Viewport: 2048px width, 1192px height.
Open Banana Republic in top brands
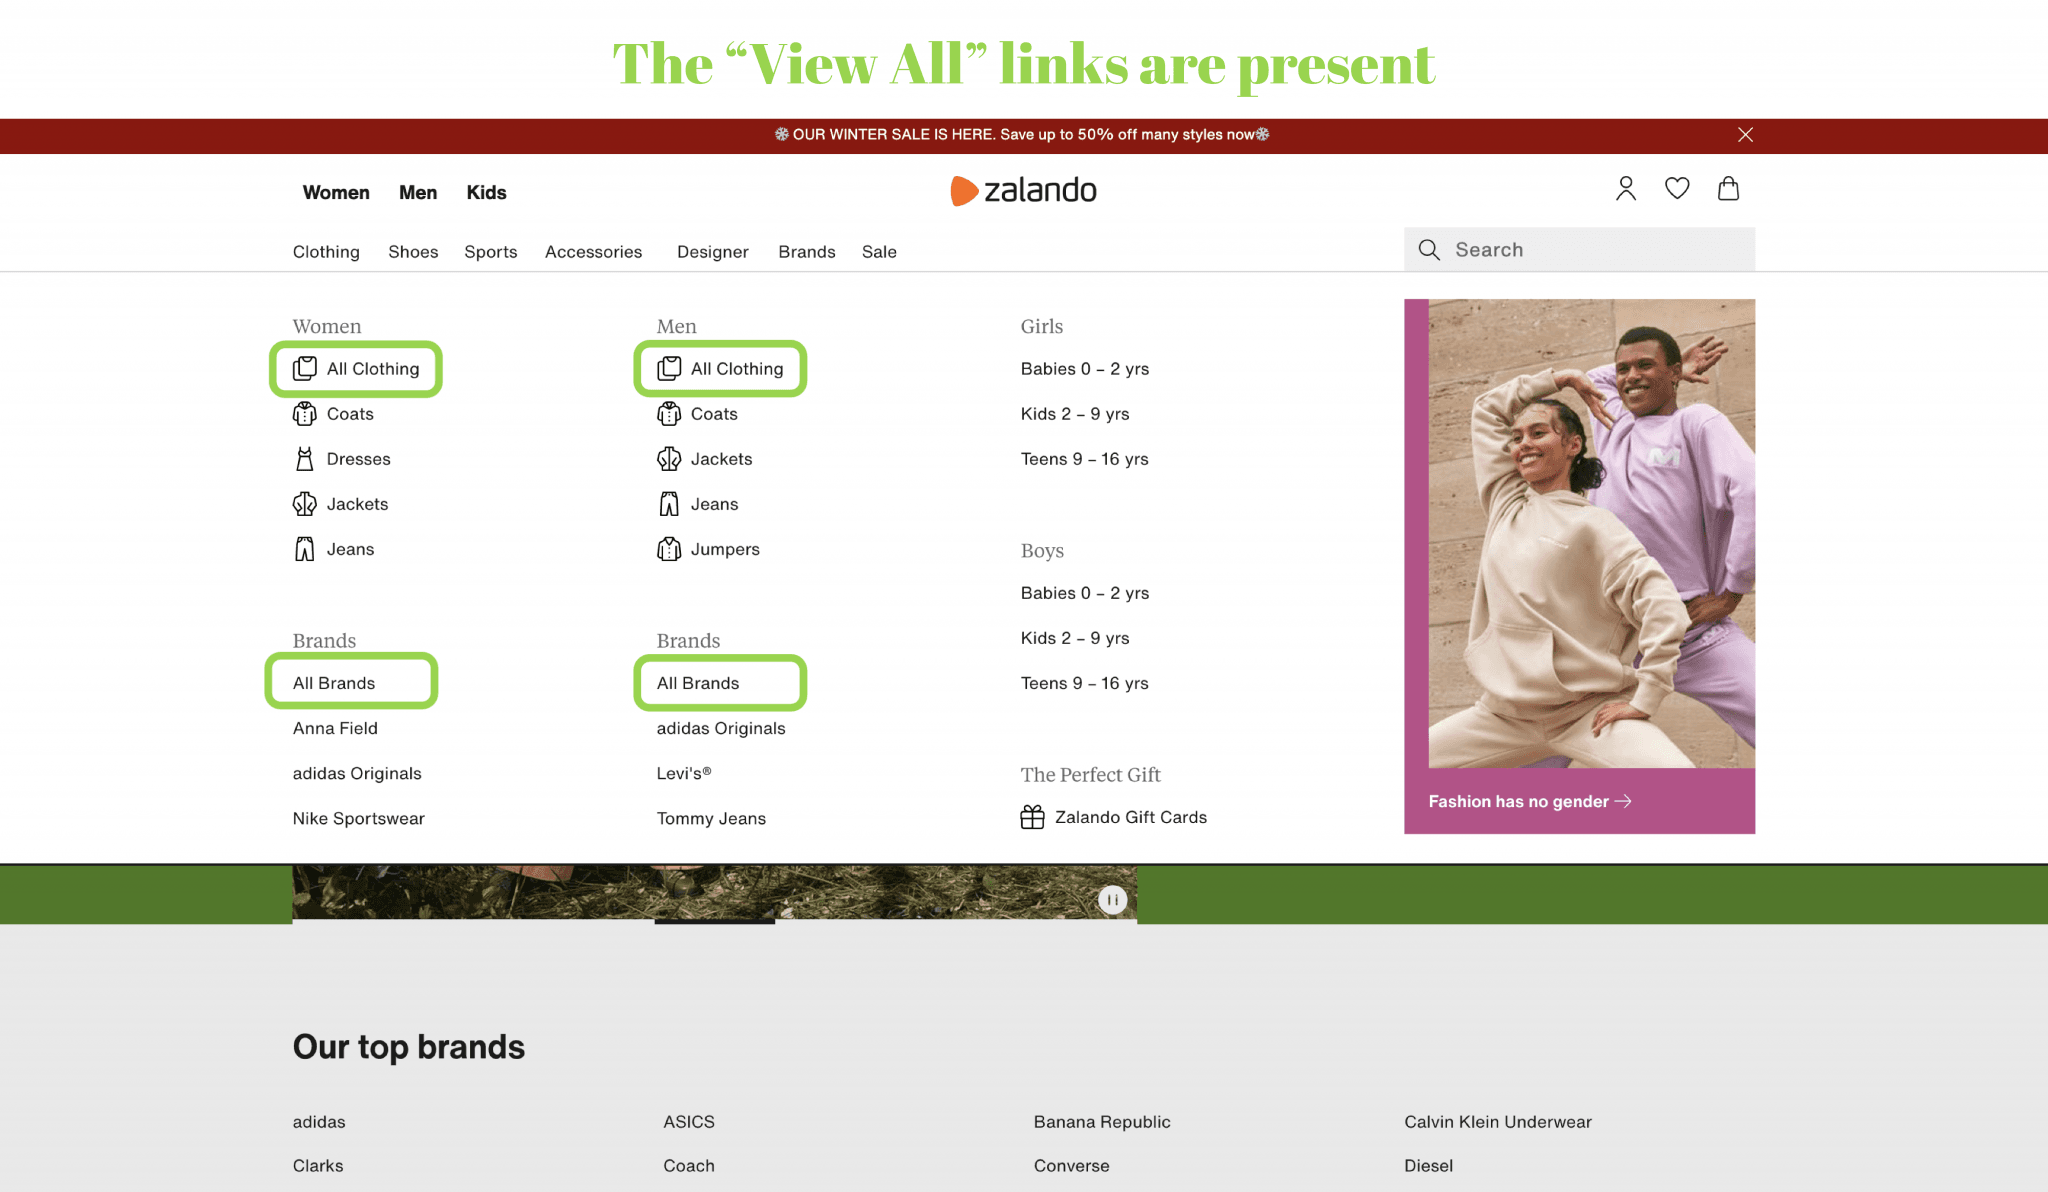(x=1102, y=1122)
